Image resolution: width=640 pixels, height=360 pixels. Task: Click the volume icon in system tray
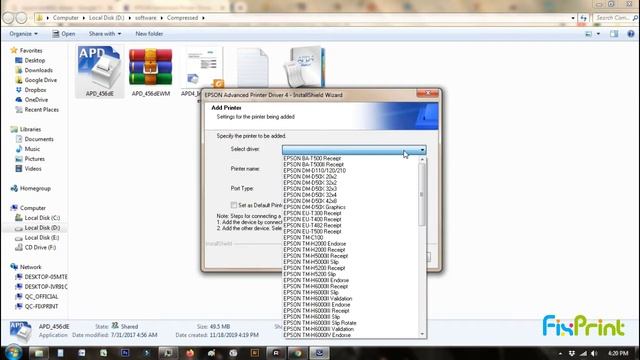pos(594,353)
